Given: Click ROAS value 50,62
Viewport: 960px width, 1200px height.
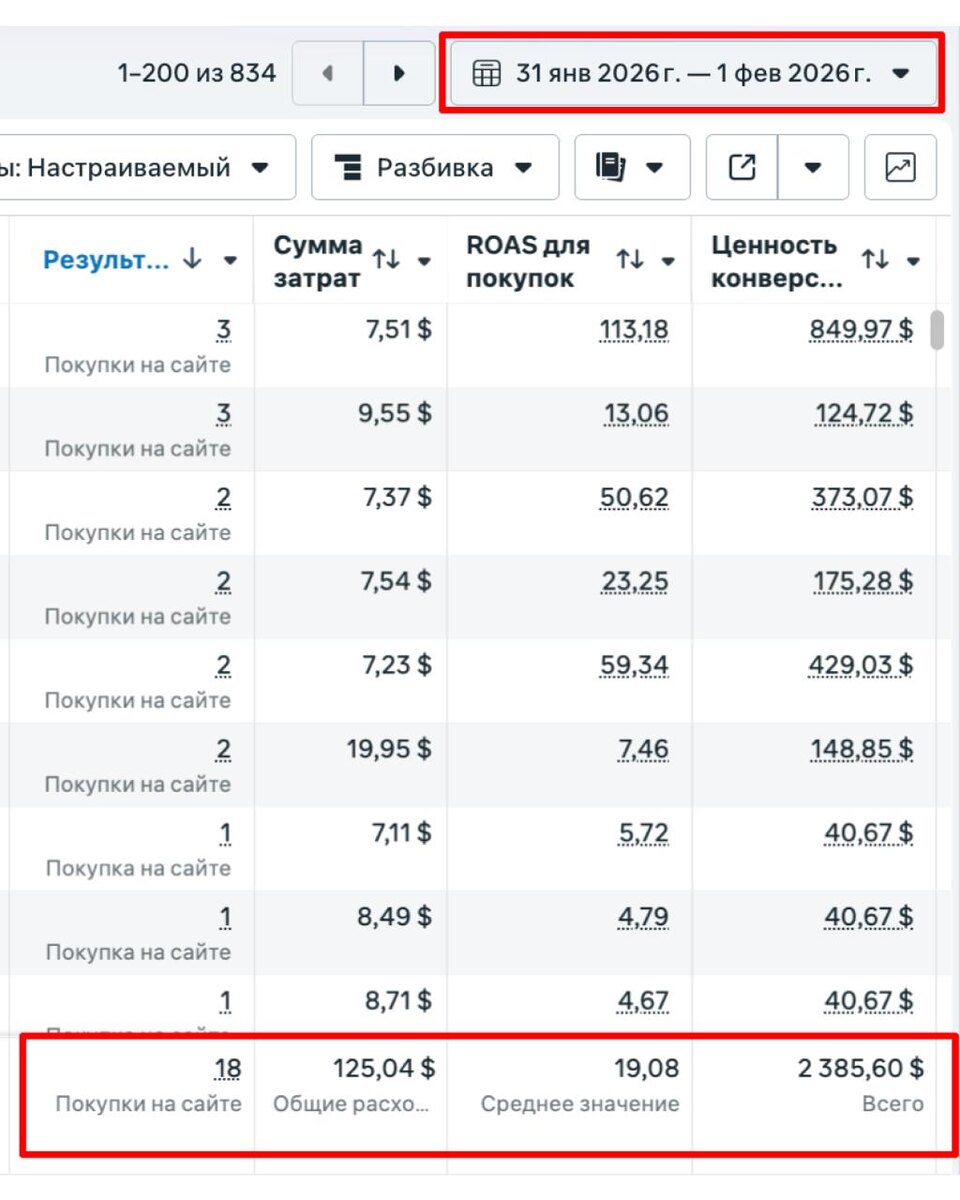Looking at the screenshot, I should click(635, 498).
